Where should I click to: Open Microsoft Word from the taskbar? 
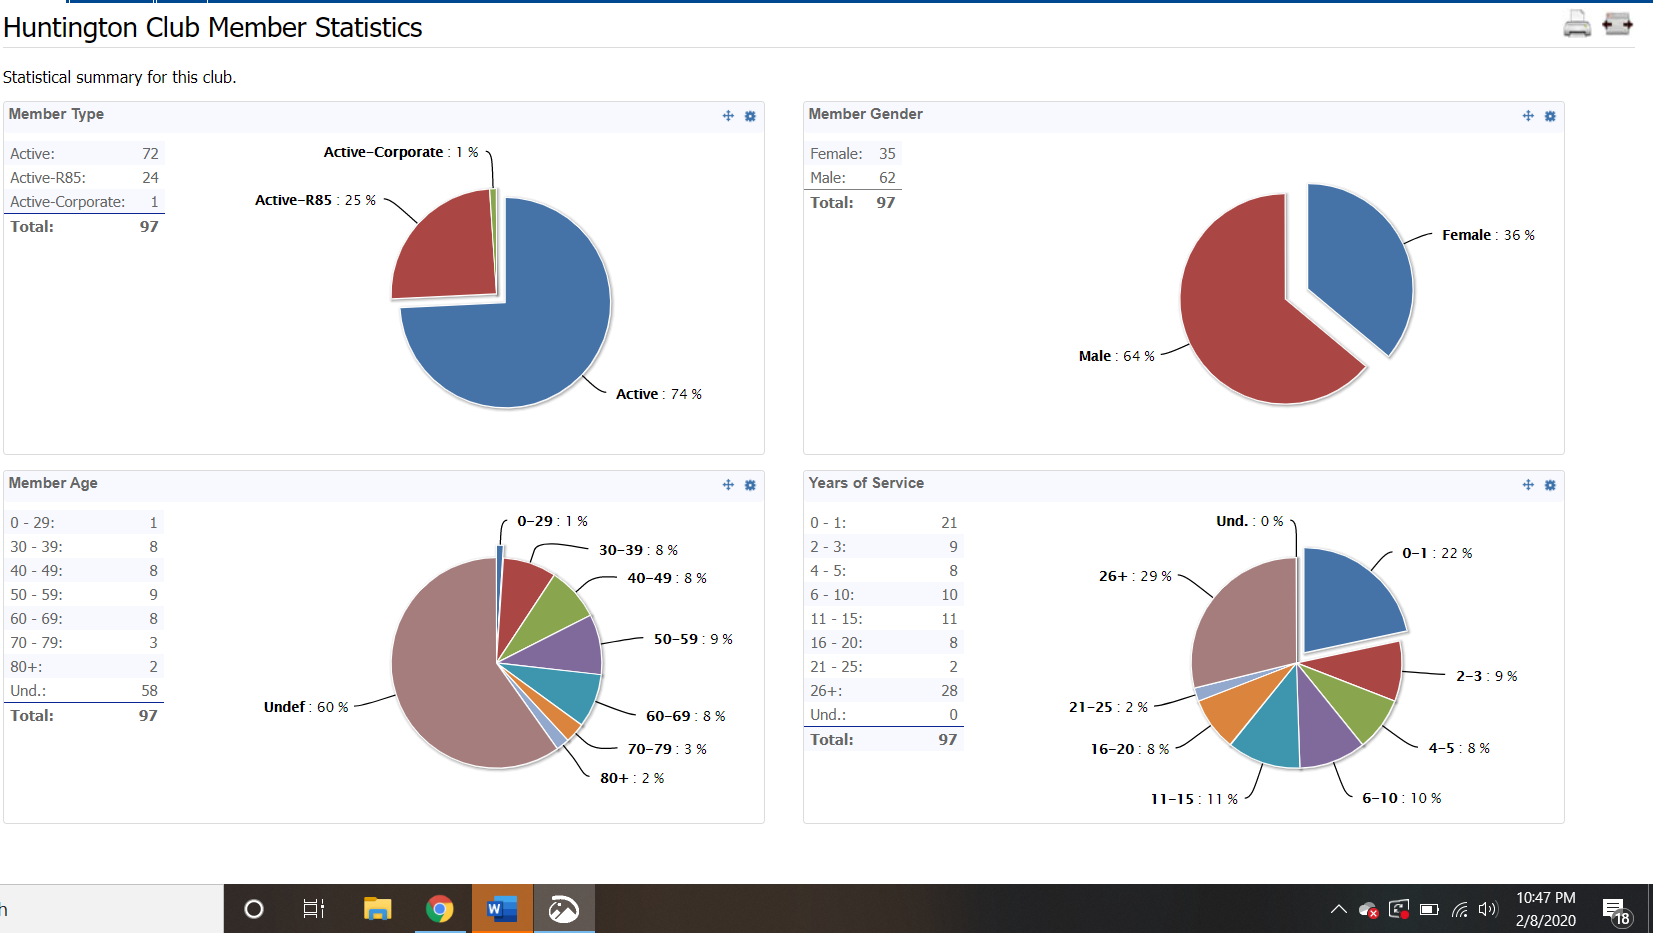pyautogui.click(x=502, y=909)
